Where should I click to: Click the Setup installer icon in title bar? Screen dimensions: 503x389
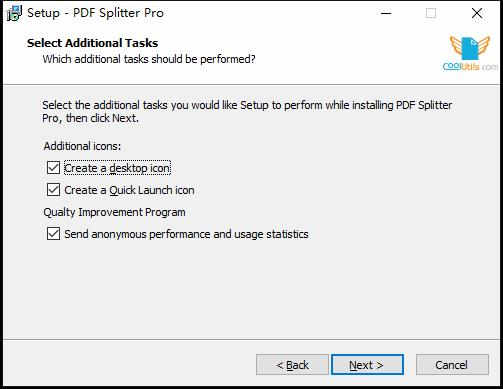pyautogui.click(x=14, y=13)
